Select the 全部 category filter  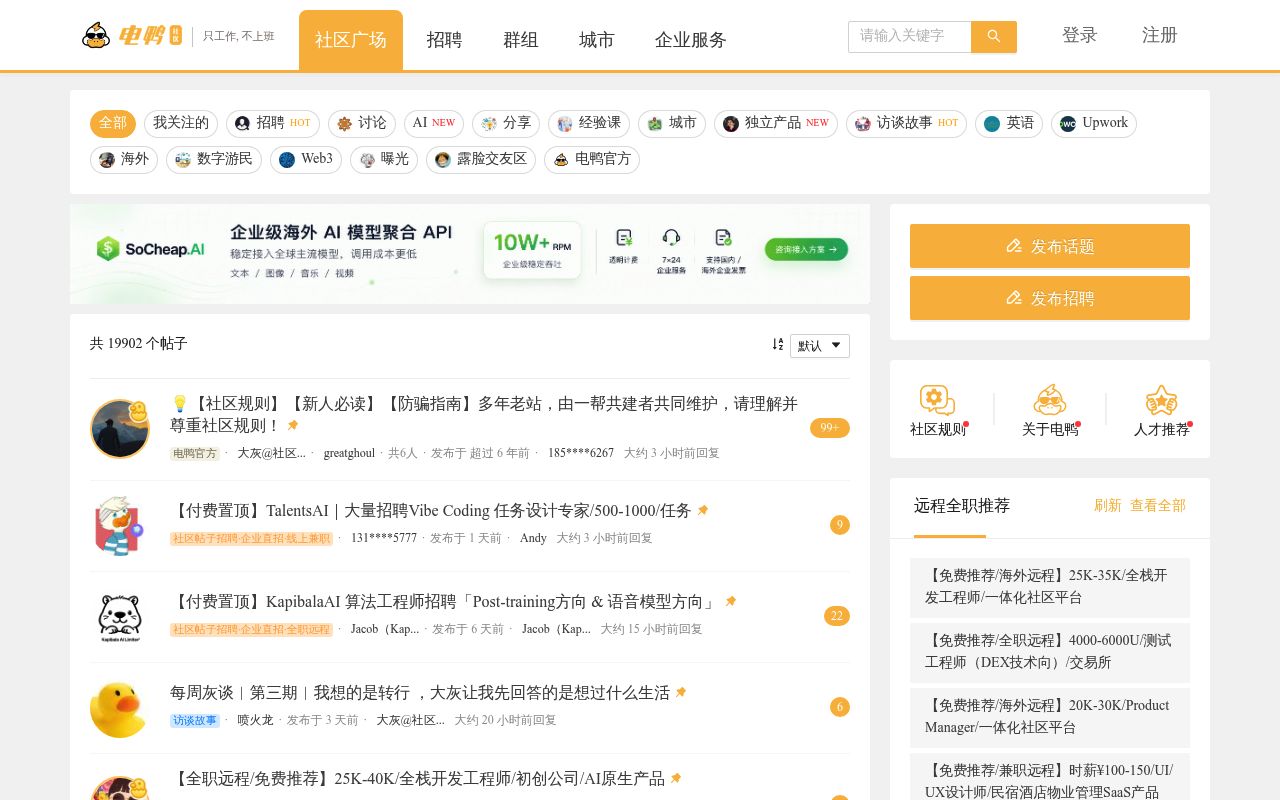(x=113, y=123)
